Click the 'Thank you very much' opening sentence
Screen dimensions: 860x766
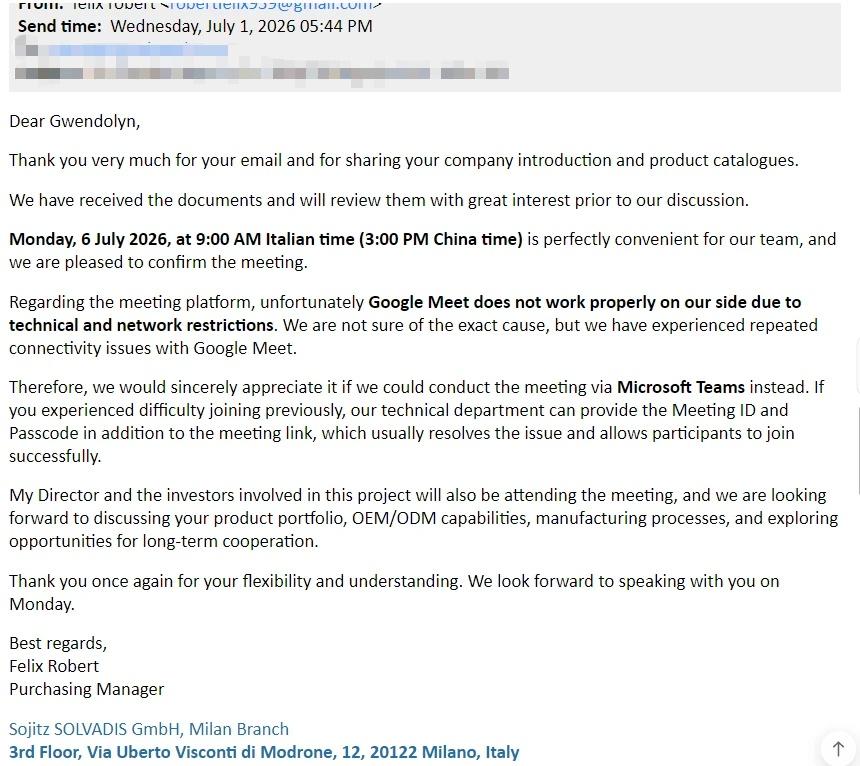[x=404, y=160]
